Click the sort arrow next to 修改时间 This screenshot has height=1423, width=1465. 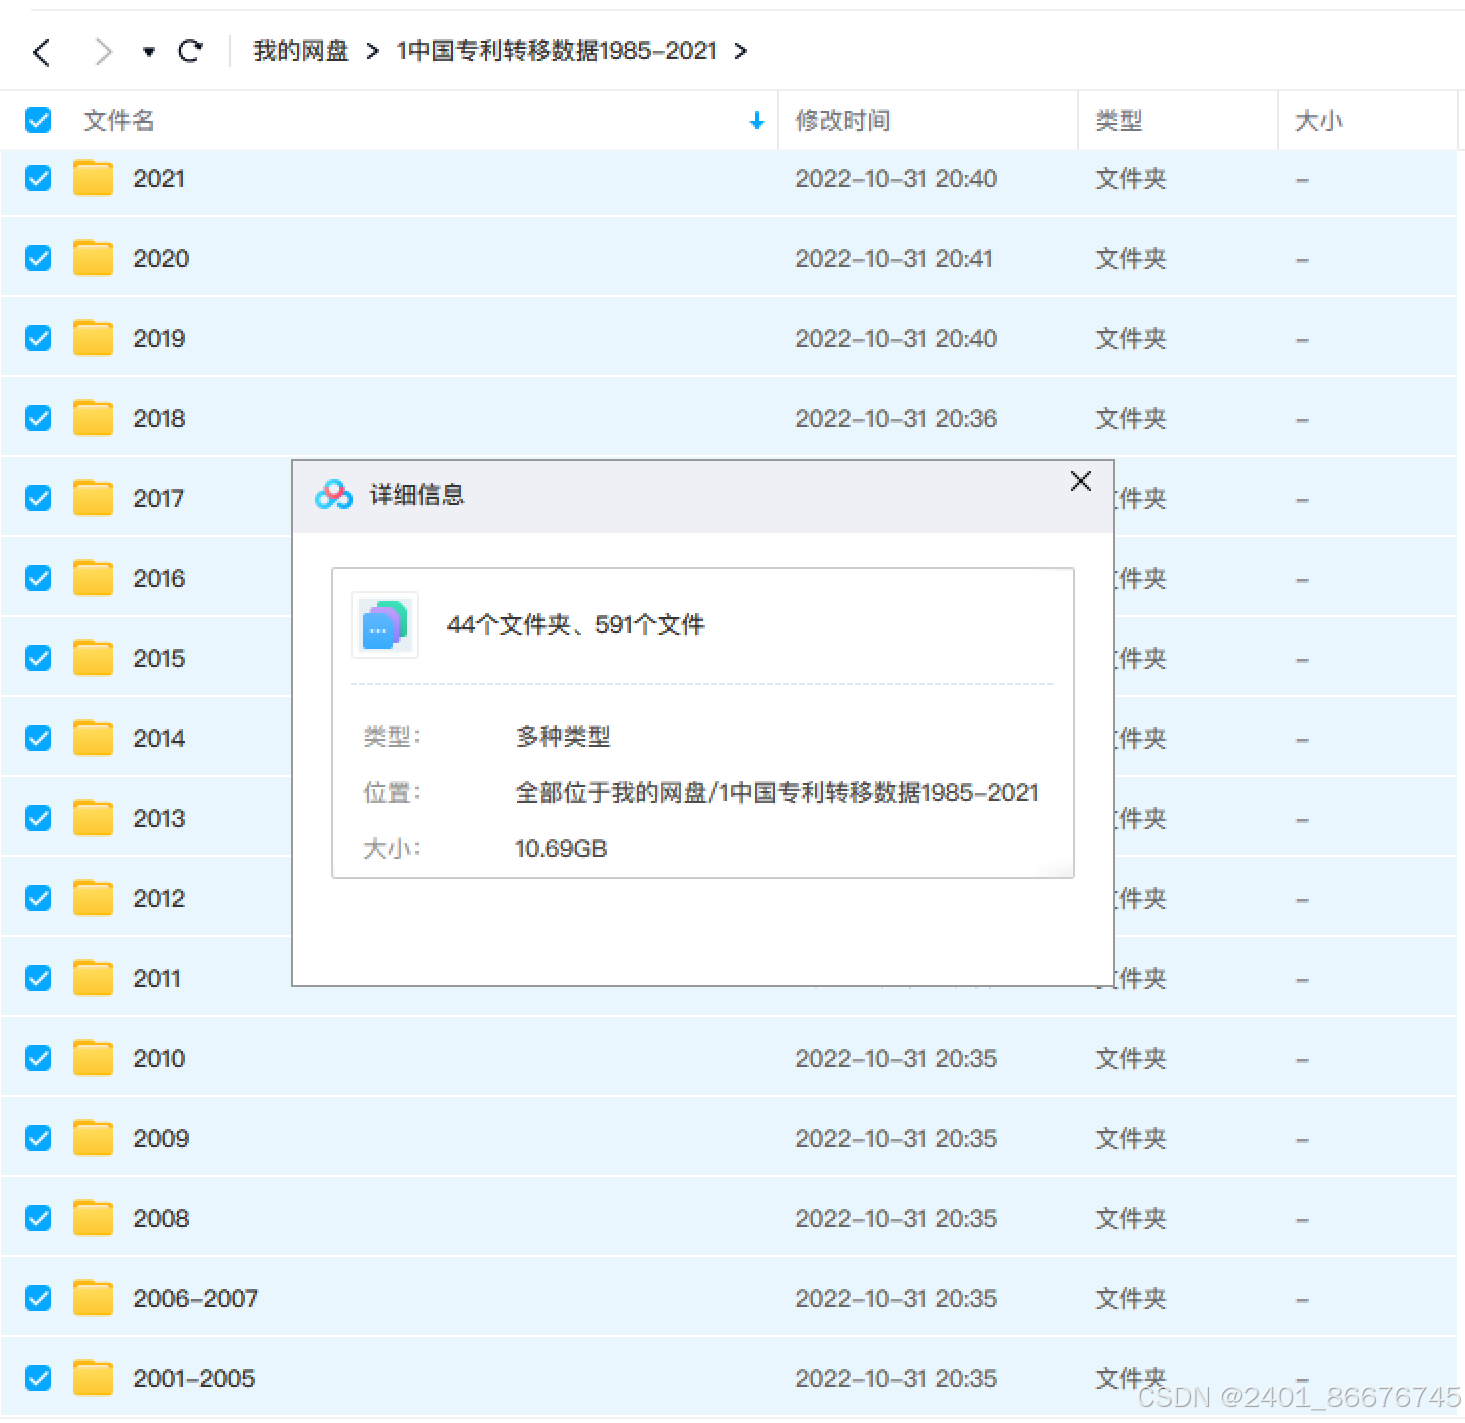tap(756, 121)
